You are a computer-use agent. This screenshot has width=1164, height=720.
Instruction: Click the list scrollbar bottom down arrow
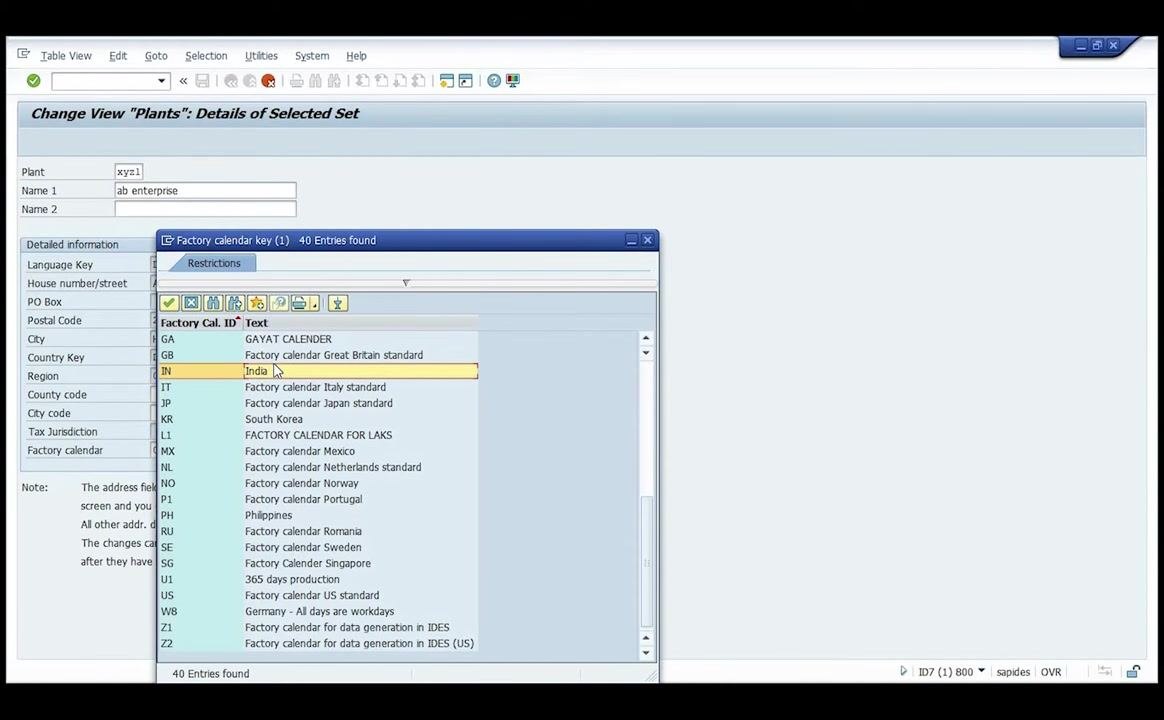coord(646,653)
